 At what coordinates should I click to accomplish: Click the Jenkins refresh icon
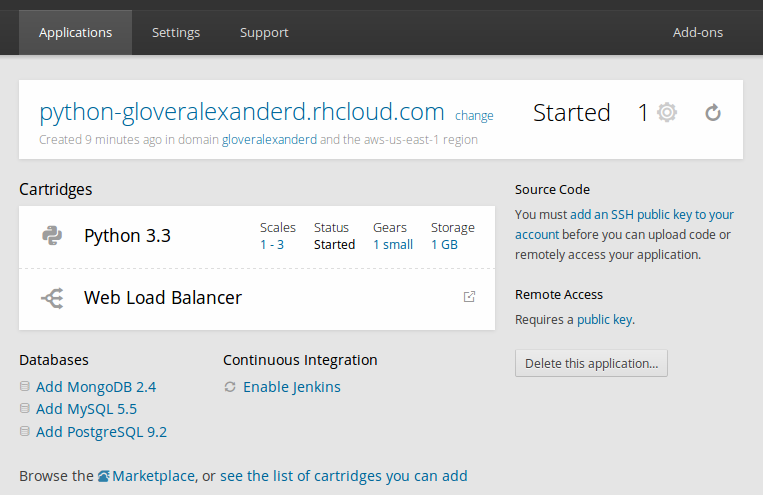230,387
